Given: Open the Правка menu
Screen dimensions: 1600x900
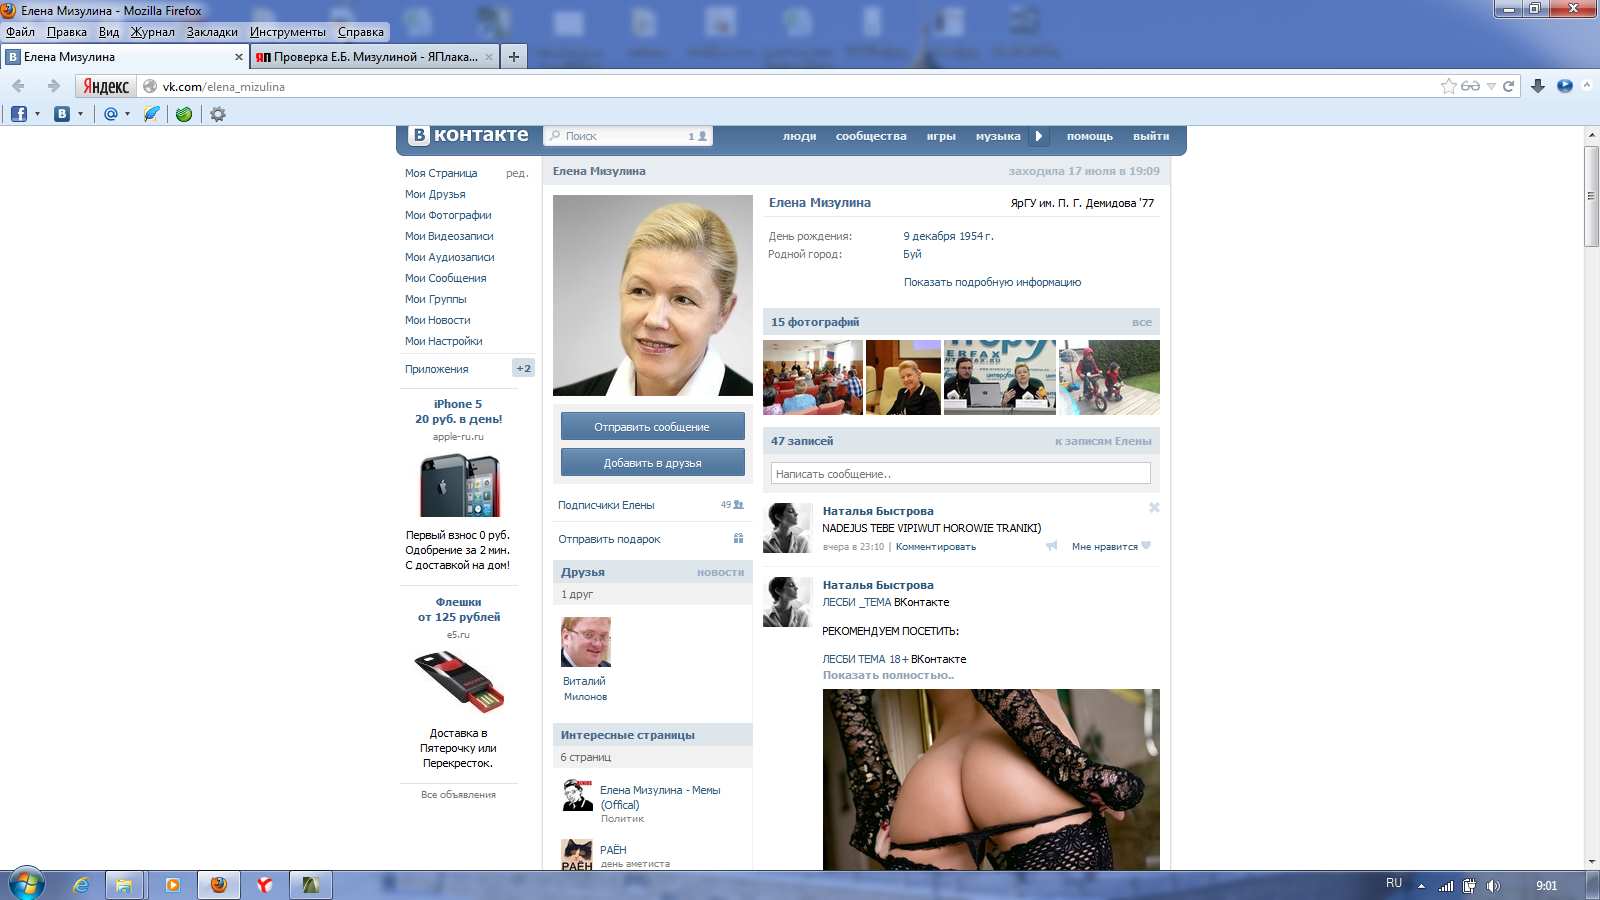Looking at the screenshot, I should [x=67, y=32].
